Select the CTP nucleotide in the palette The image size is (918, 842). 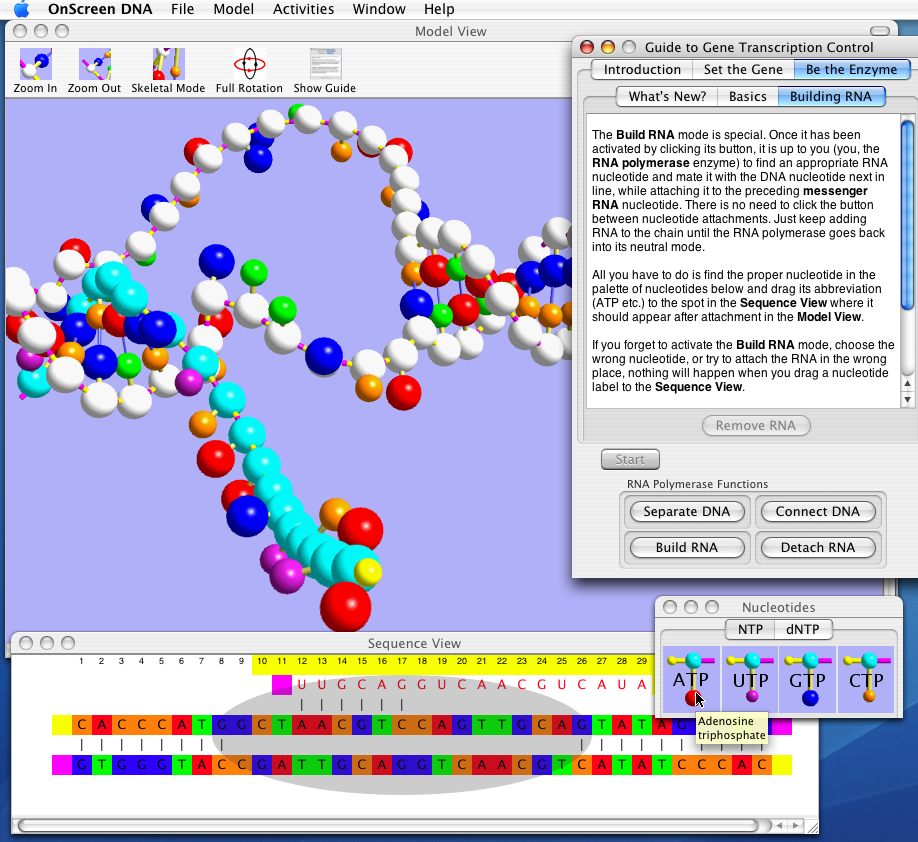click(x=866, y=679)
